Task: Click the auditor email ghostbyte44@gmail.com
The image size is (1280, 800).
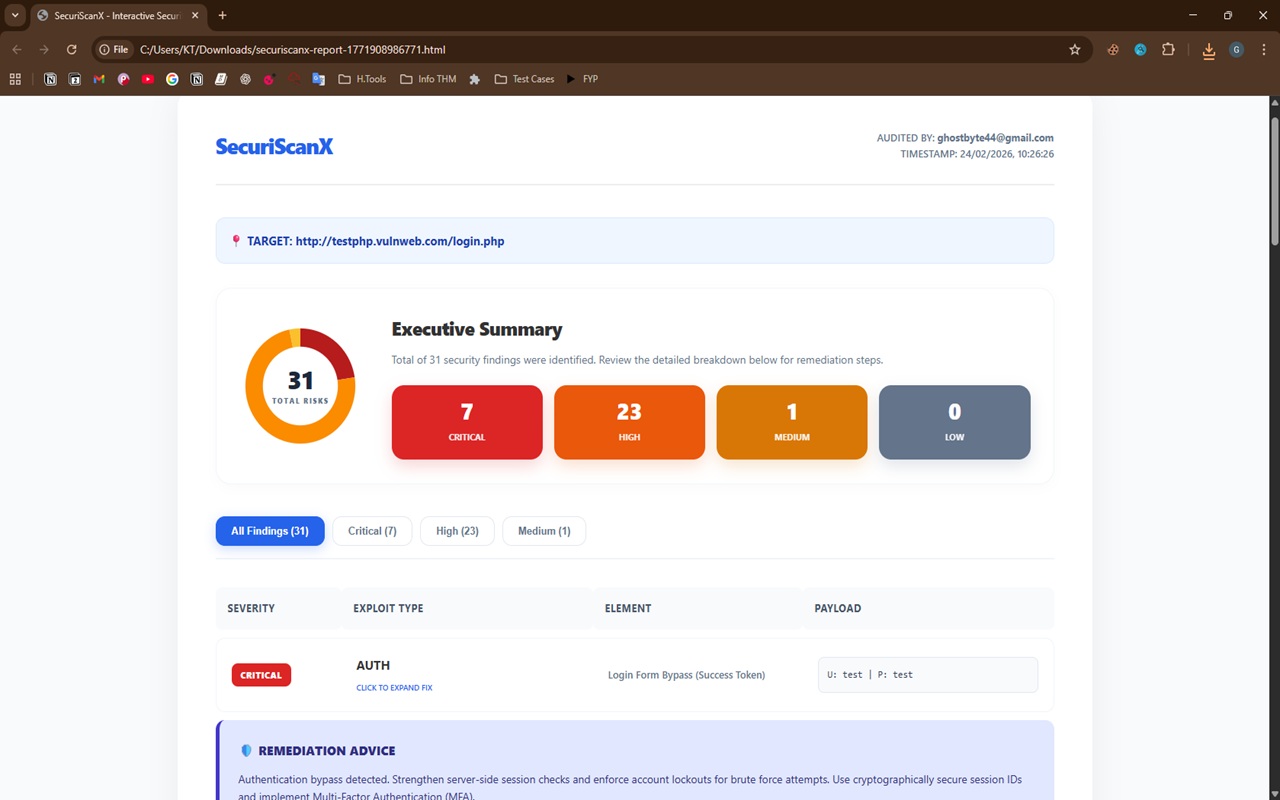Action: coord(995,138)
